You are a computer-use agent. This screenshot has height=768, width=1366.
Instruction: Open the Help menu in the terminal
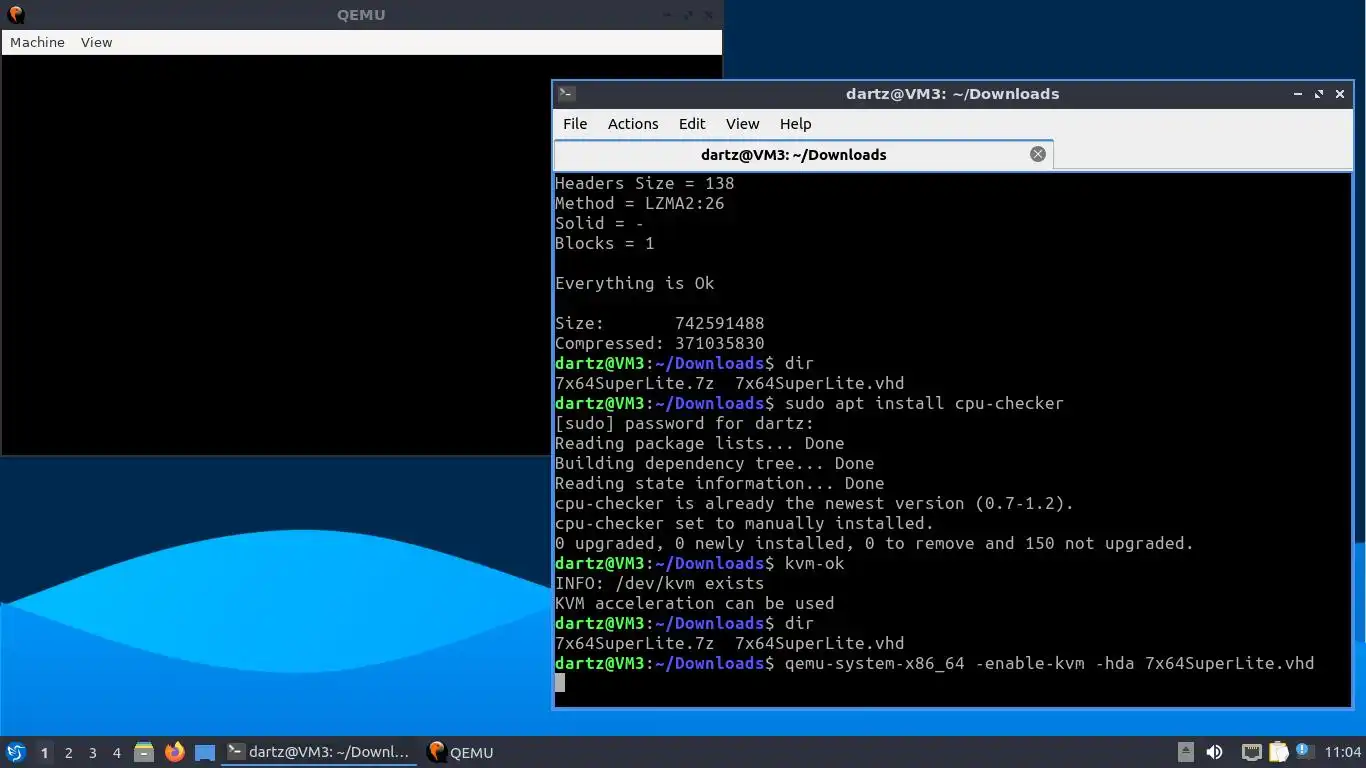point(795,124)
